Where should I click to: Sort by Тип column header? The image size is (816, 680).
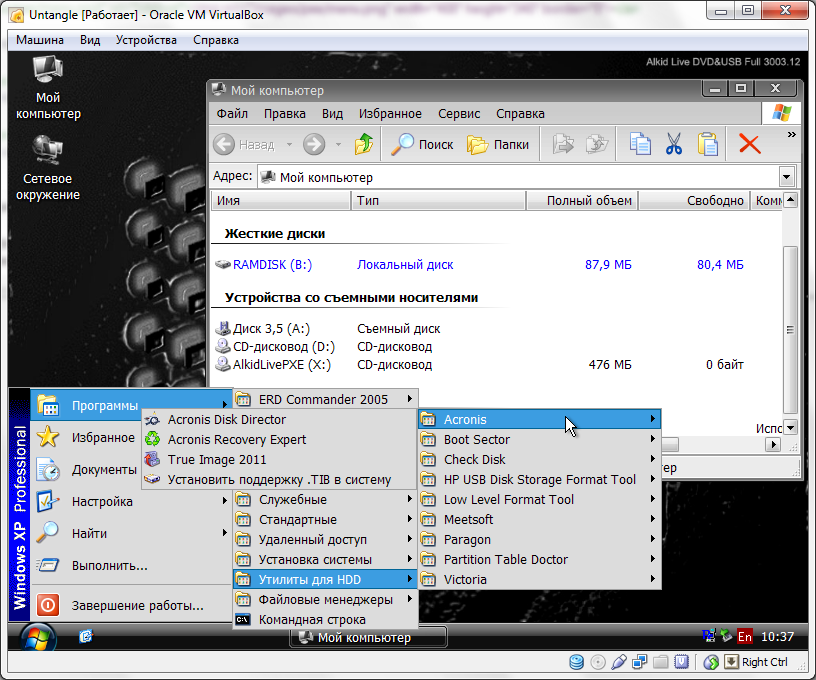click(x=439, y=200)
